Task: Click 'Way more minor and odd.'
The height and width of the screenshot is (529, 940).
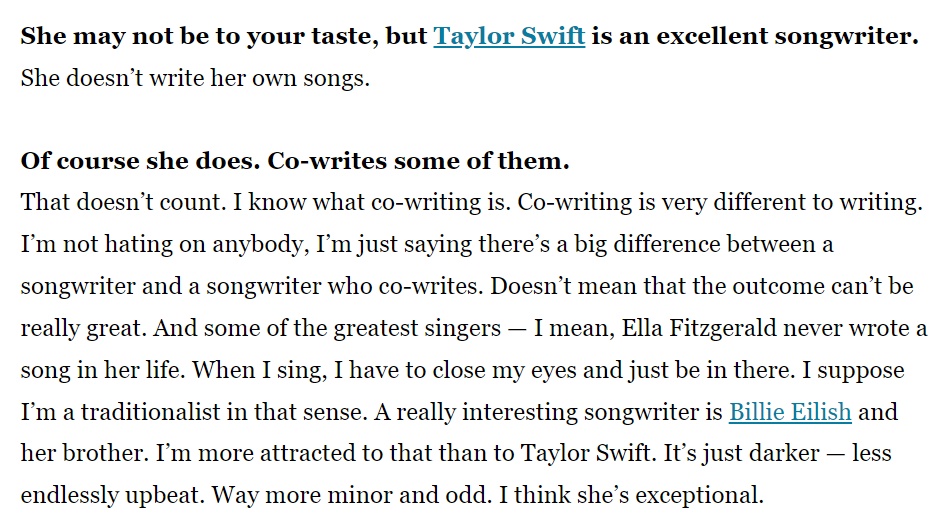Action: pyautogui.click(x=352, y=495)
